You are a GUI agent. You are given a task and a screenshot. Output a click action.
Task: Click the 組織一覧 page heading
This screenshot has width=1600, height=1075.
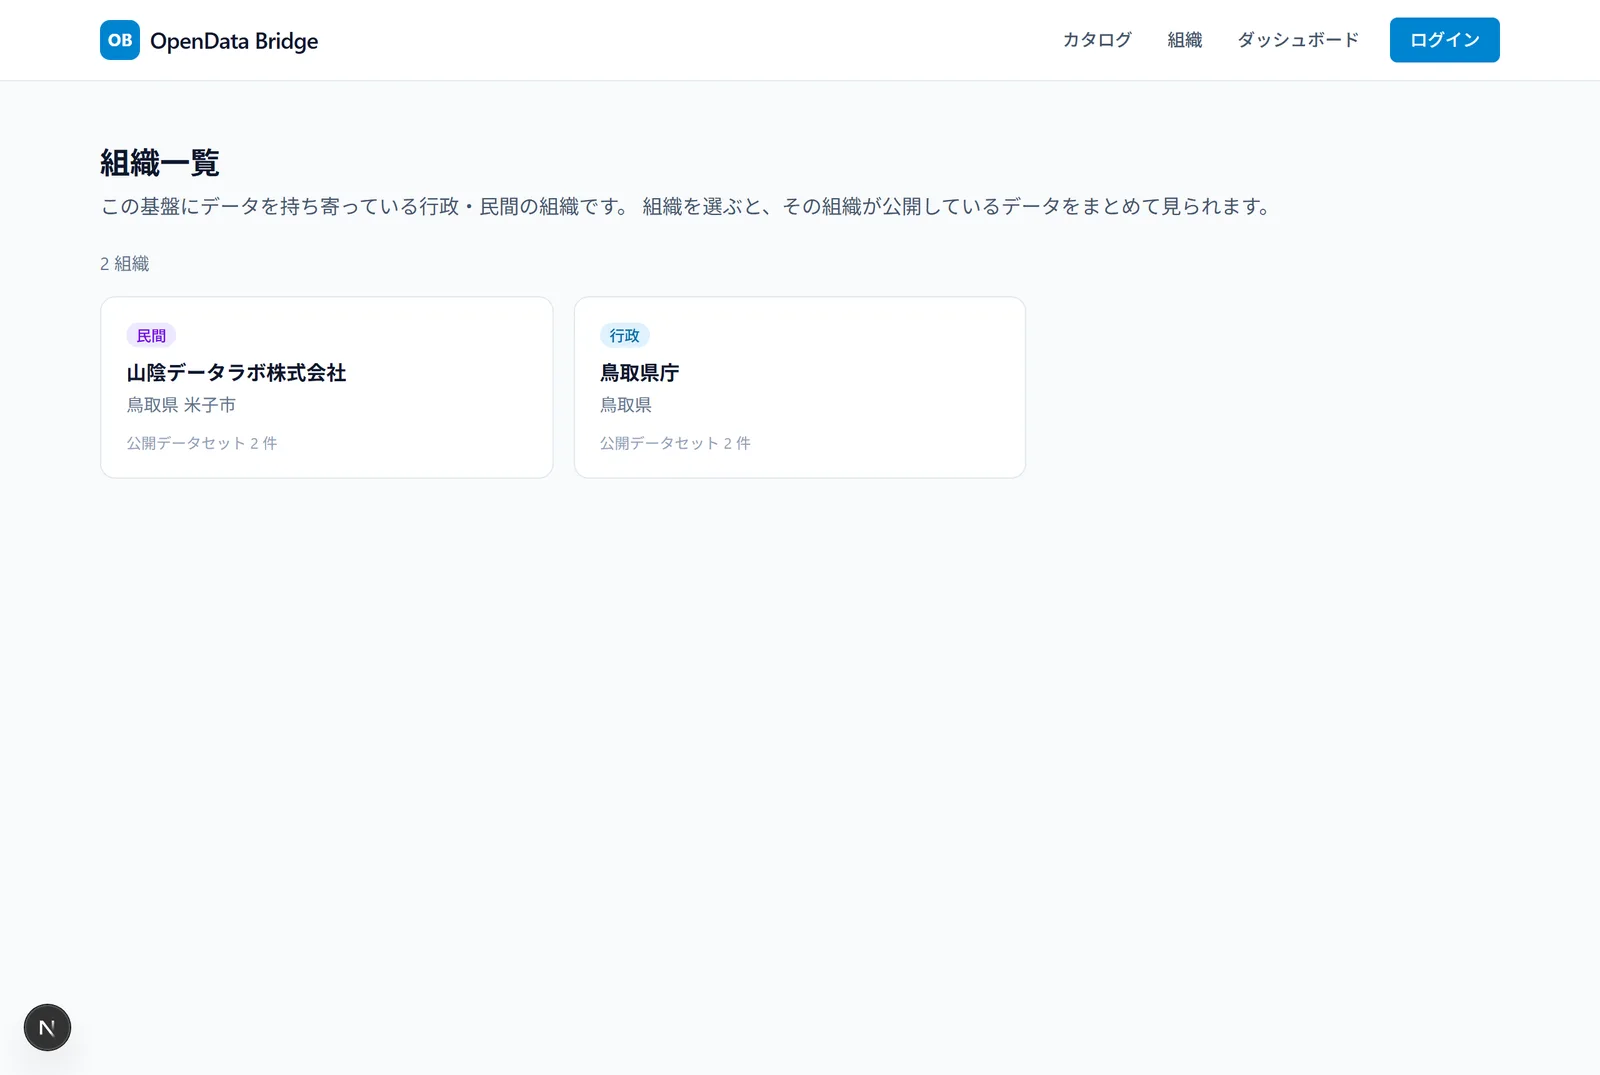160,162
